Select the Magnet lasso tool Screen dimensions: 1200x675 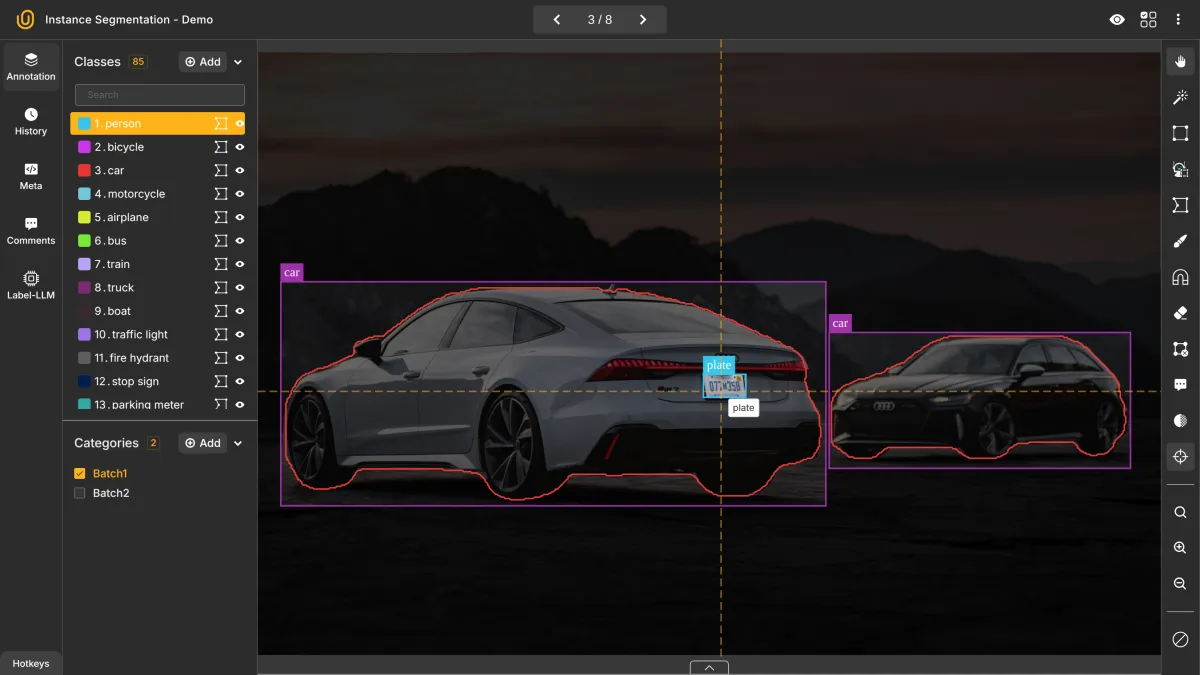click(x=1178, y=277)
